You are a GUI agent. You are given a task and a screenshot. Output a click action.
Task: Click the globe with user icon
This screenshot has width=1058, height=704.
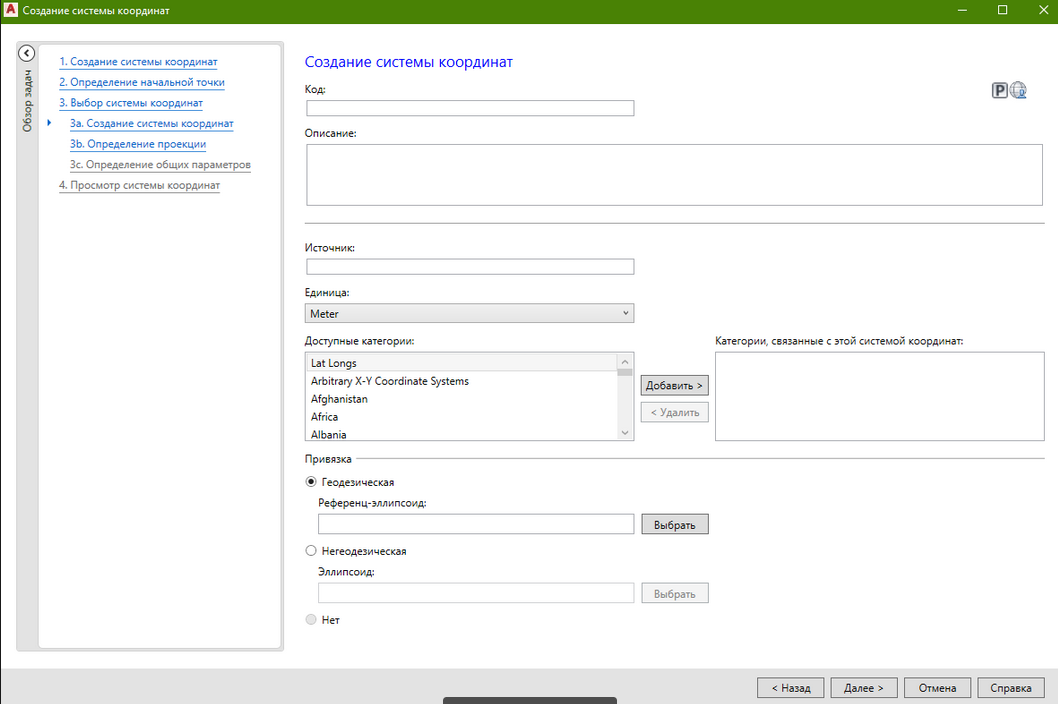click(x=1019, y=90)
